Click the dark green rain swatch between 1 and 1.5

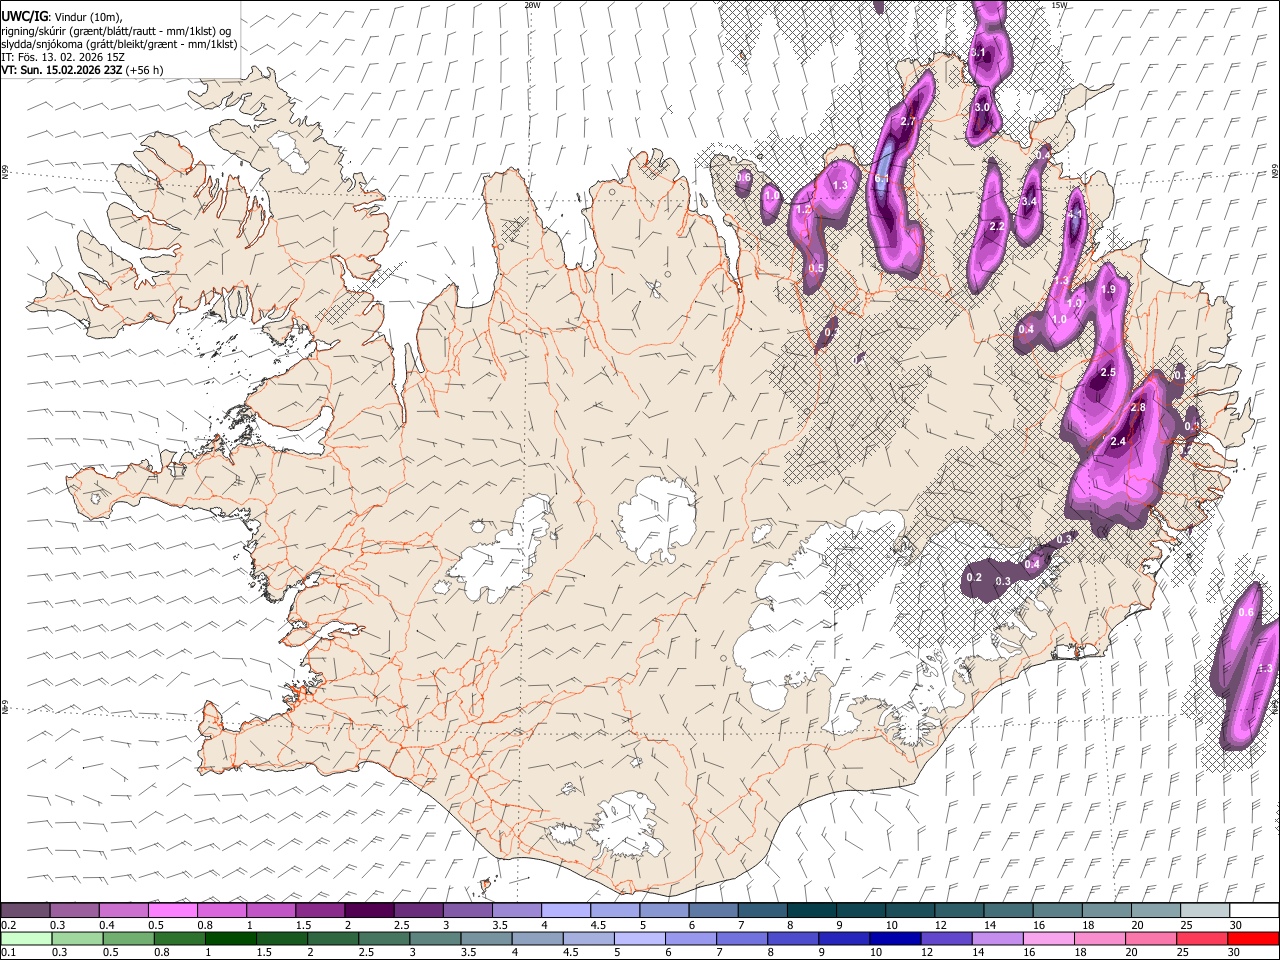coord(230,938)
